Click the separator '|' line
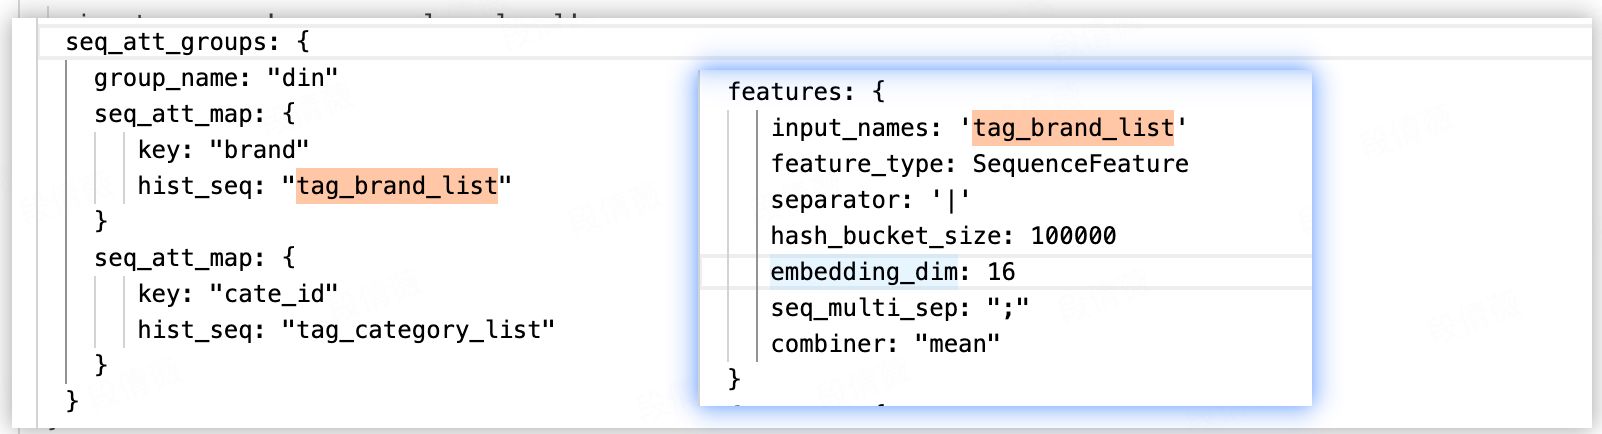 [870, 200]
